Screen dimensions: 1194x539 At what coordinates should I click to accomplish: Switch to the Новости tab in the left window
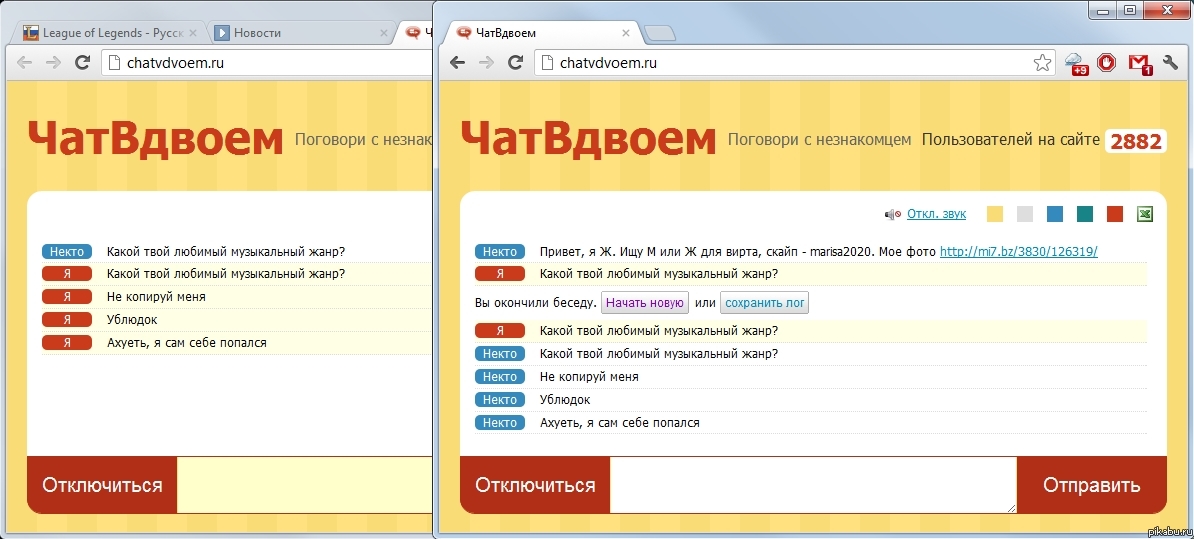(x=302, y=33)
